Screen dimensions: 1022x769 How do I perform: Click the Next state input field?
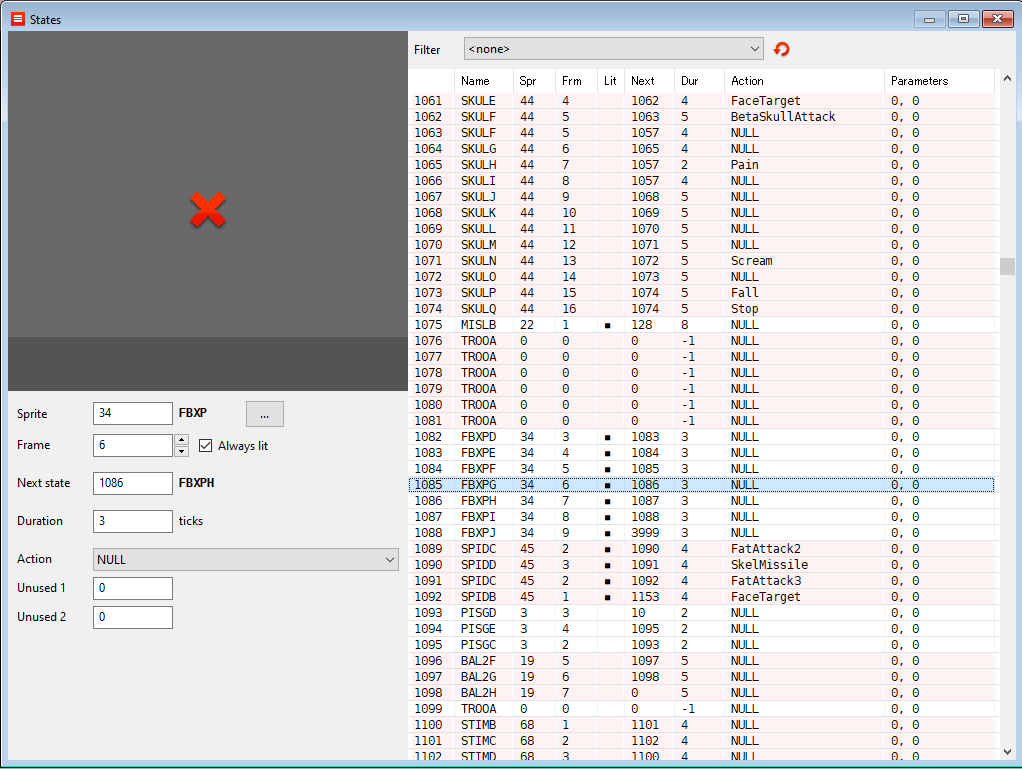(x=133, y=483)
